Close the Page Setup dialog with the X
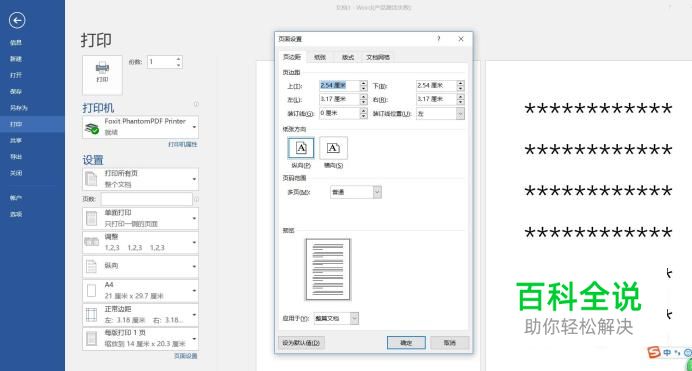This screenshot has width=692, height=371. pyautogui.click(x=461, y=39)
